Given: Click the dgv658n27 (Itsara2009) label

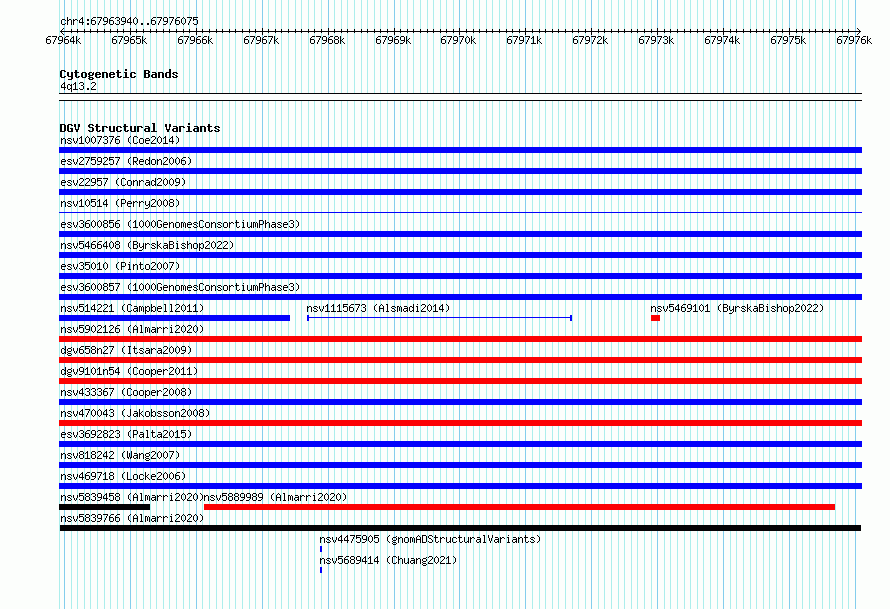Looking at the screenshot, I should (x=126, y=350).
